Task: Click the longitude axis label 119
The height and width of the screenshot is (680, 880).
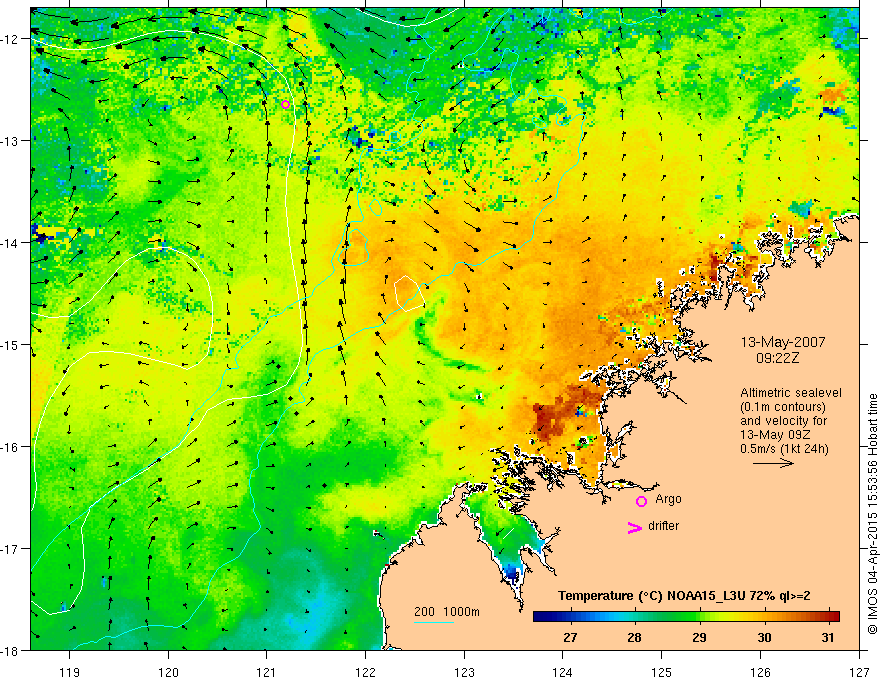Action: [x=70, y=672]
